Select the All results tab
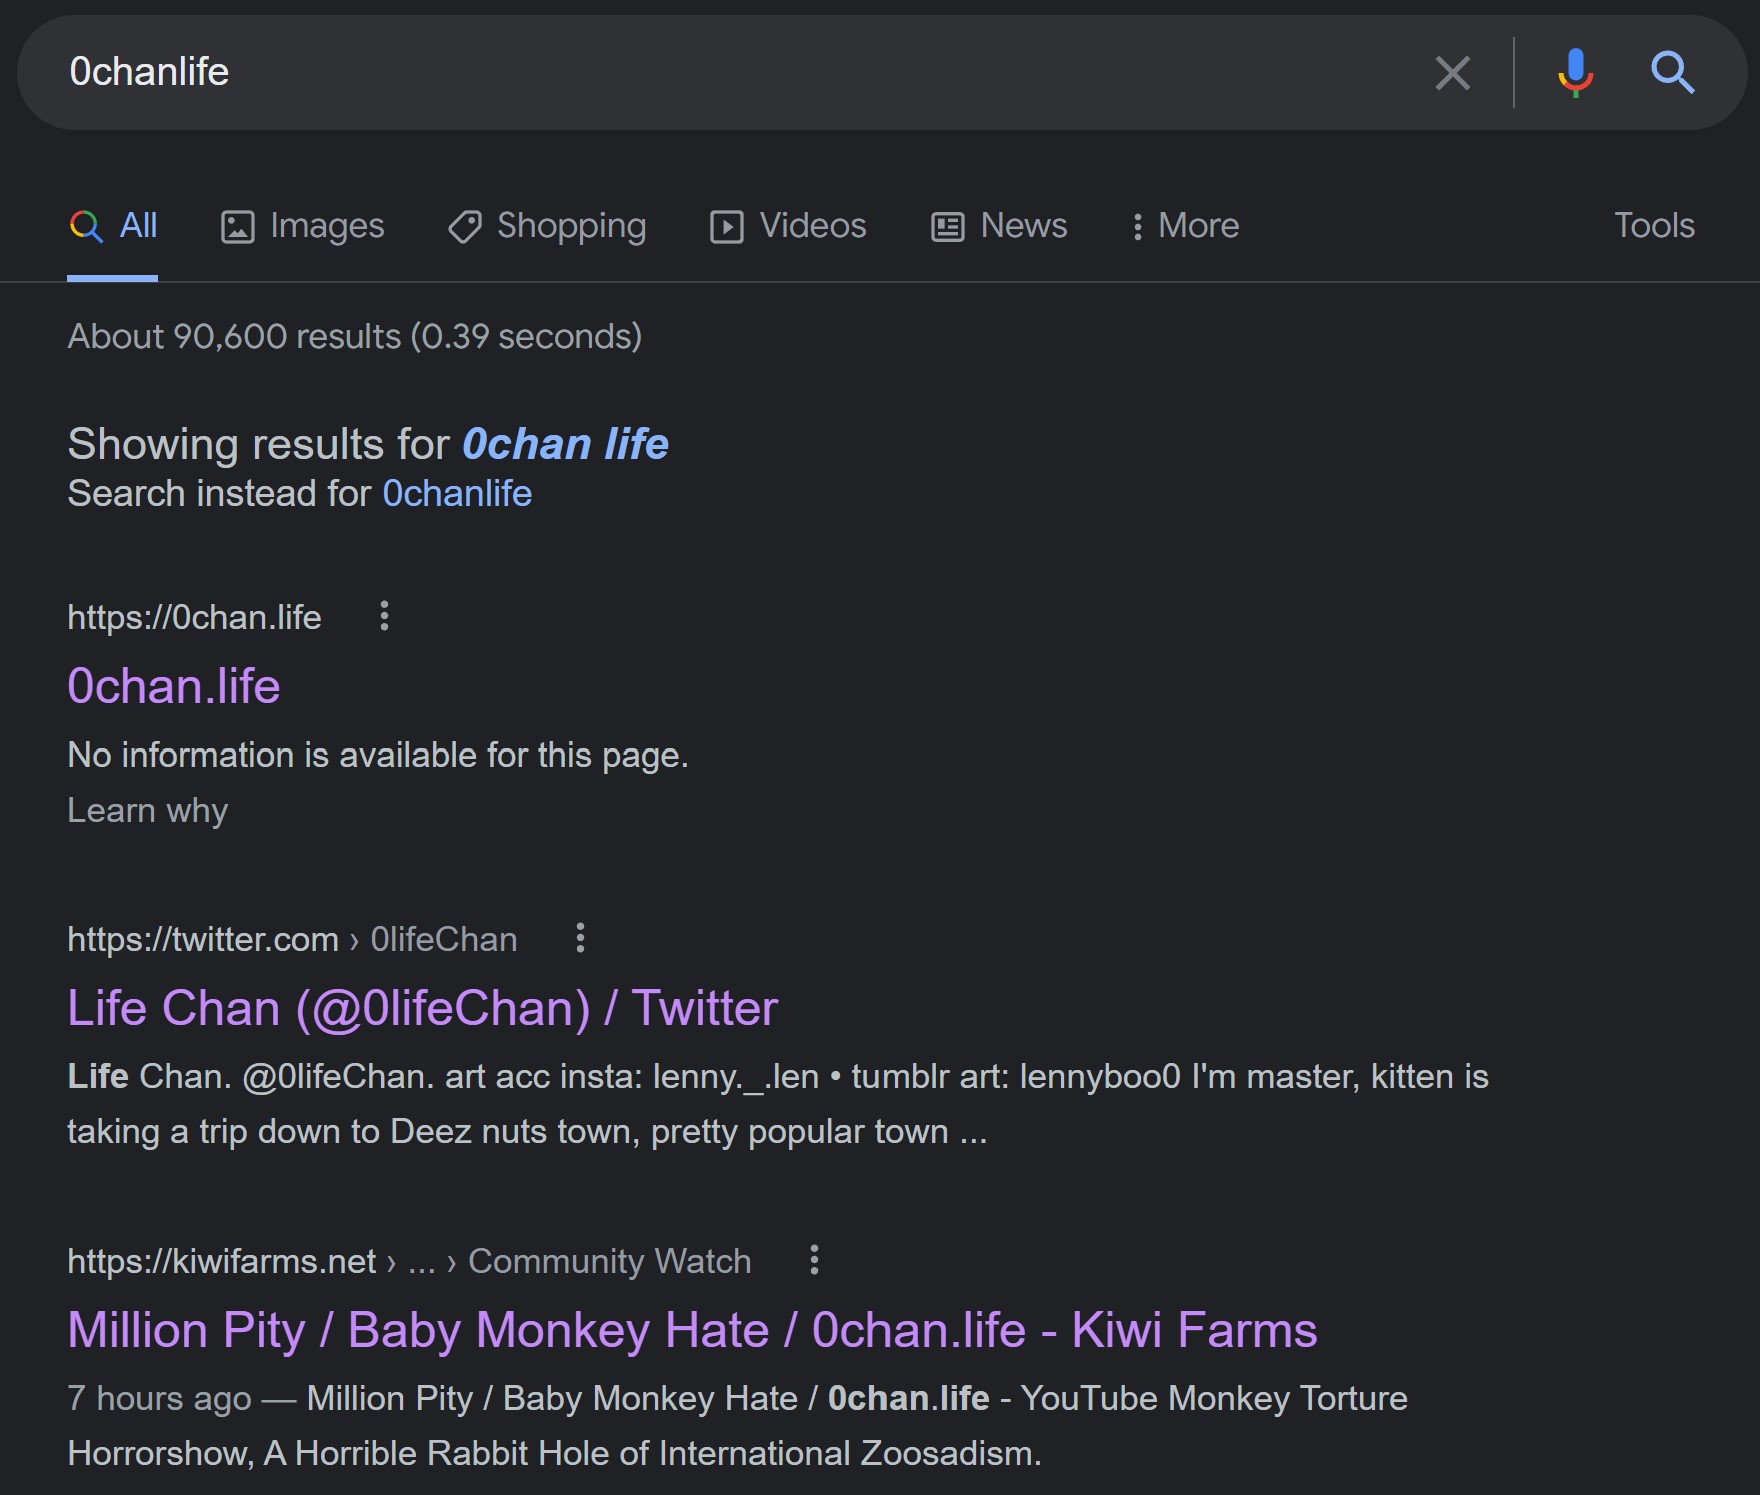 (x=113, y=226)
